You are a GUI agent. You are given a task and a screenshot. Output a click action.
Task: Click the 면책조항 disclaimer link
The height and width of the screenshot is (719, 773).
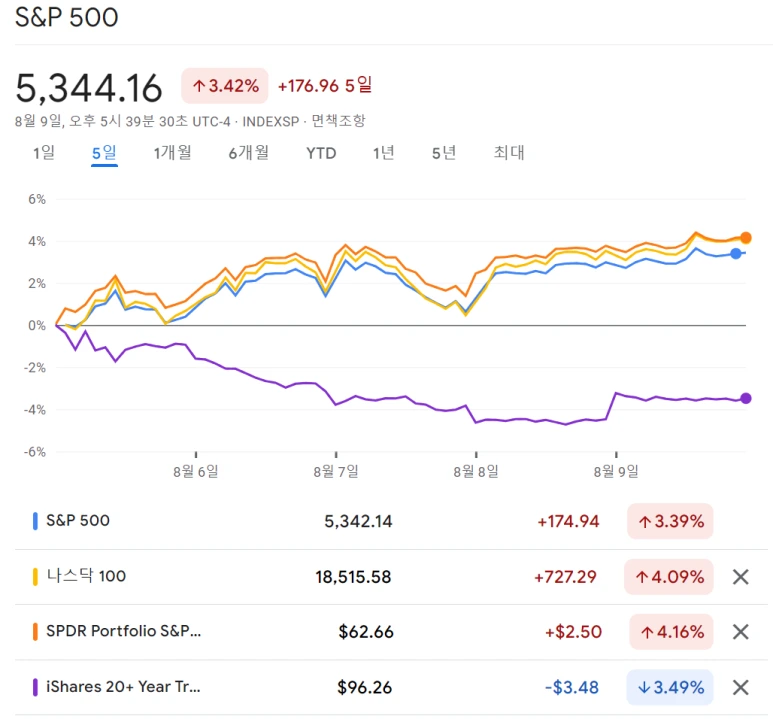tap(338, 121)
